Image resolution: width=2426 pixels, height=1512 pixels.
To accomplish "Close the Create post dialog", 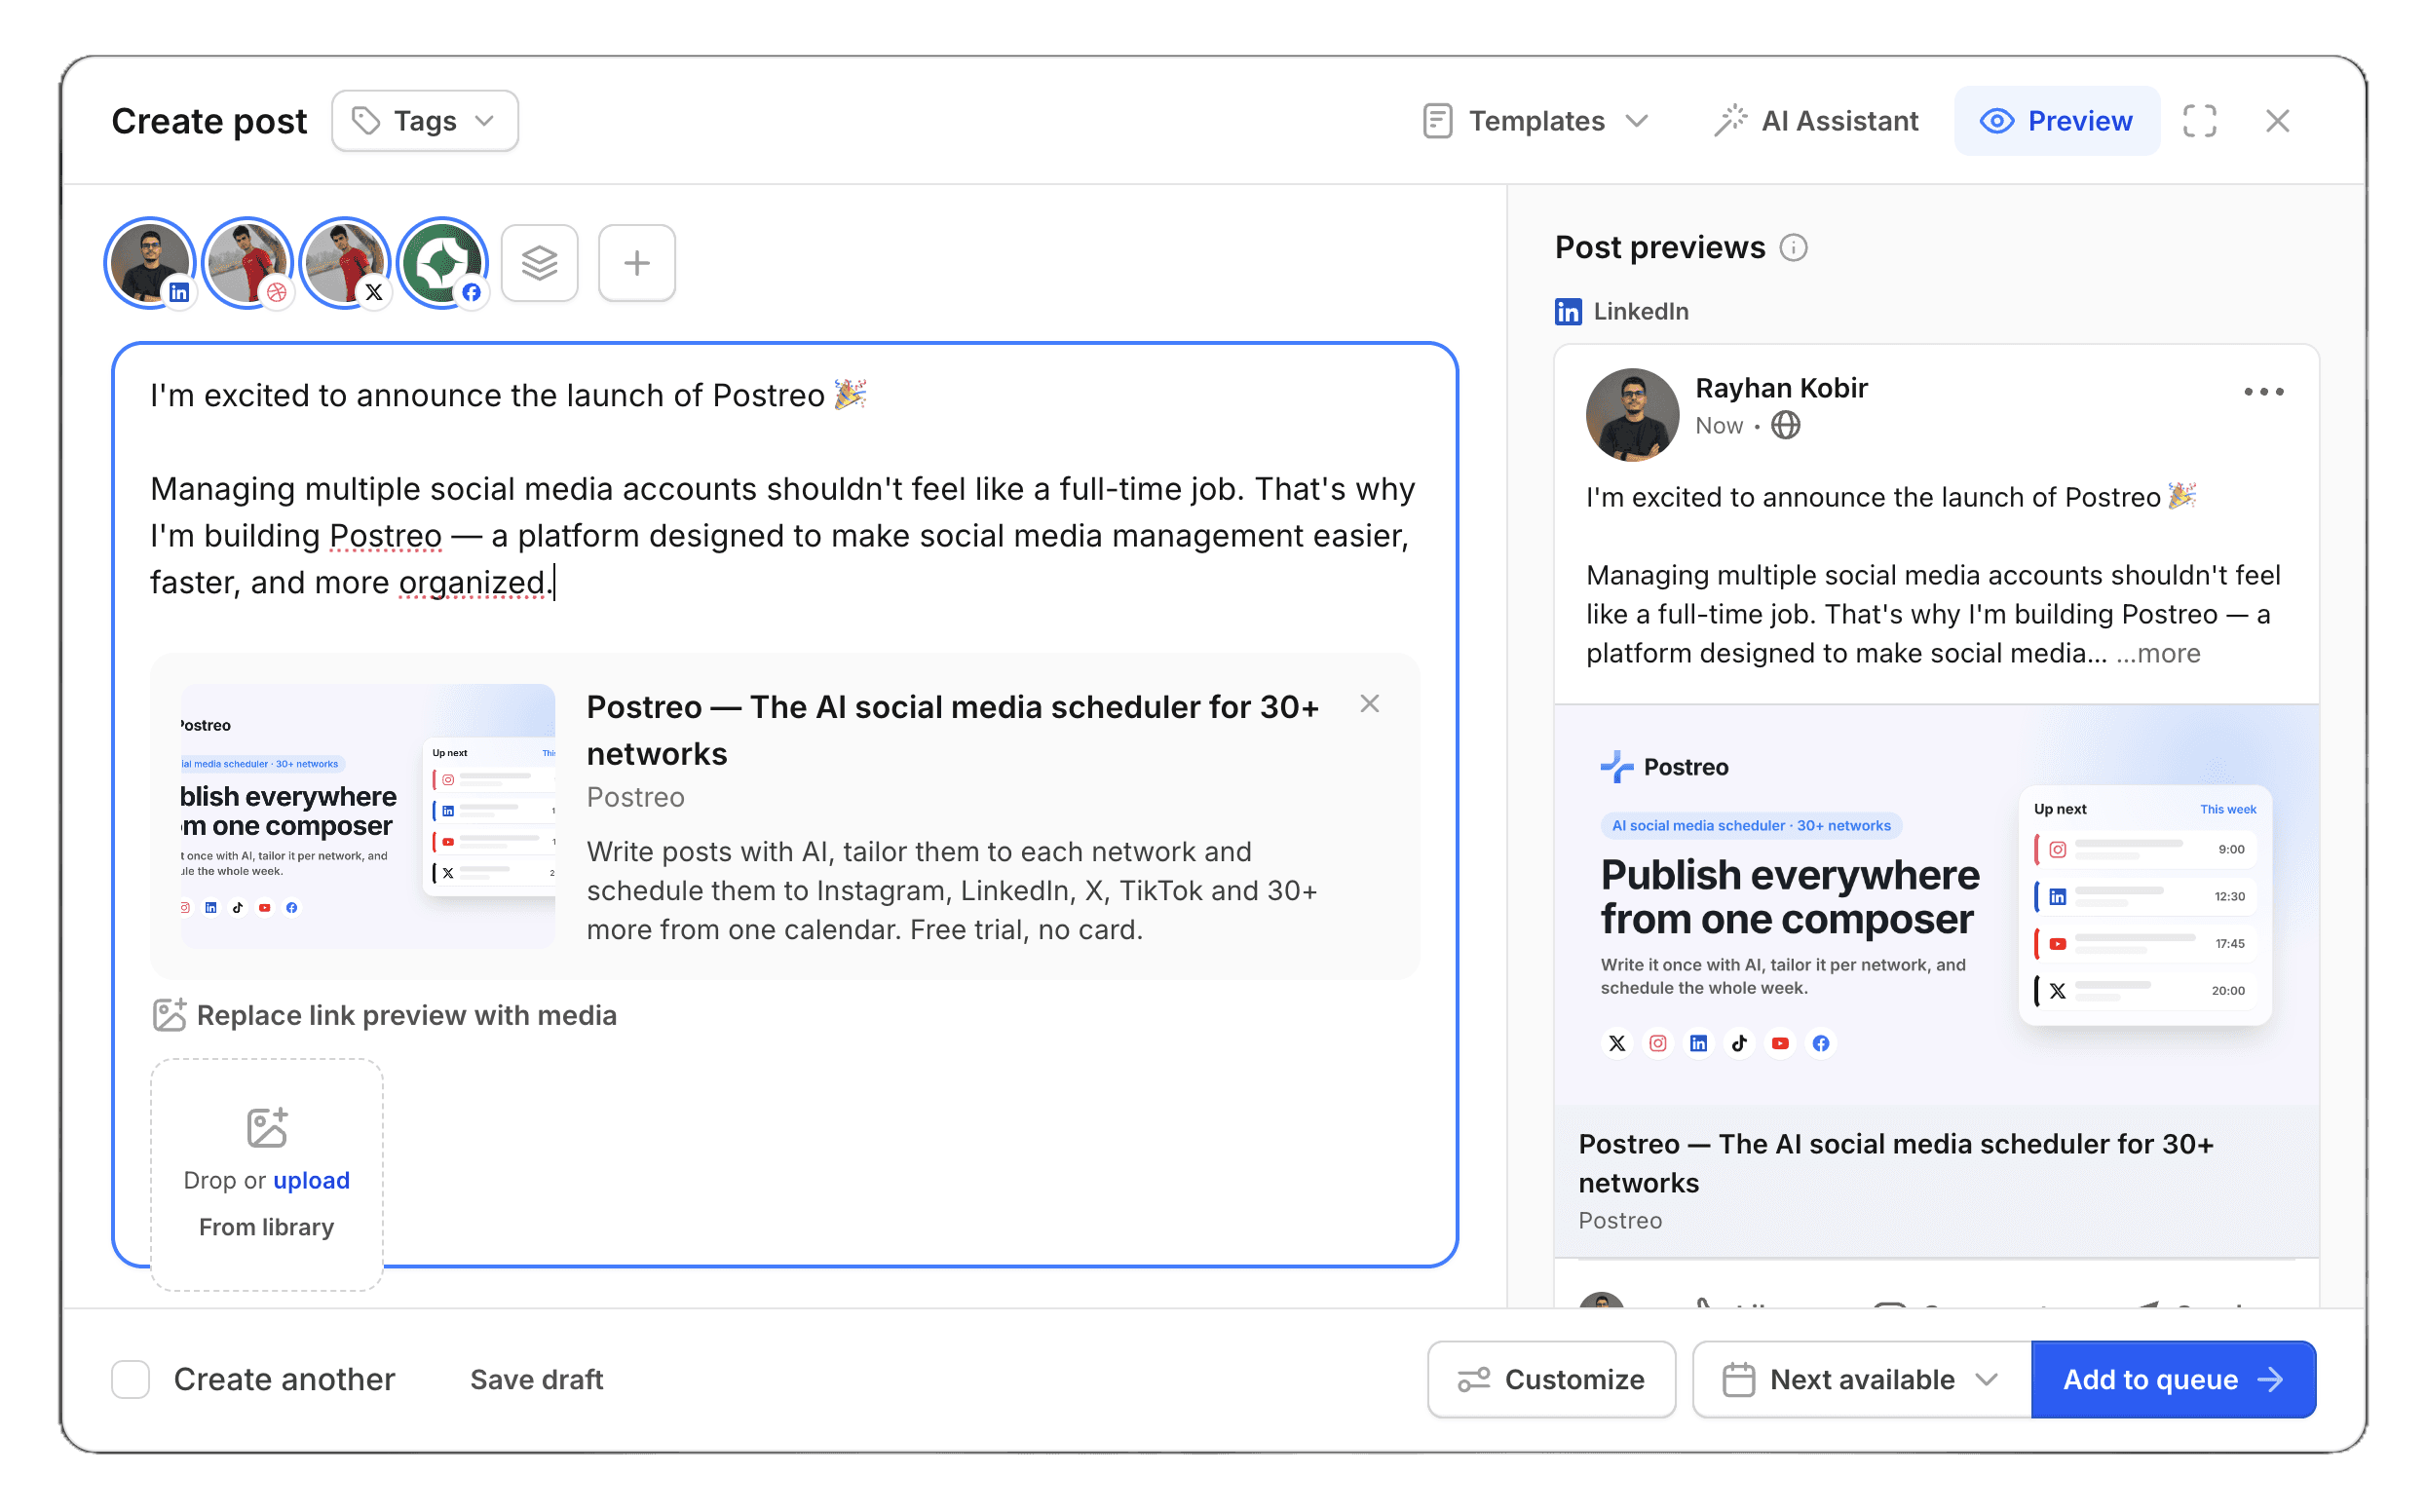I will pyautogui.click(x=2277, y=121).
